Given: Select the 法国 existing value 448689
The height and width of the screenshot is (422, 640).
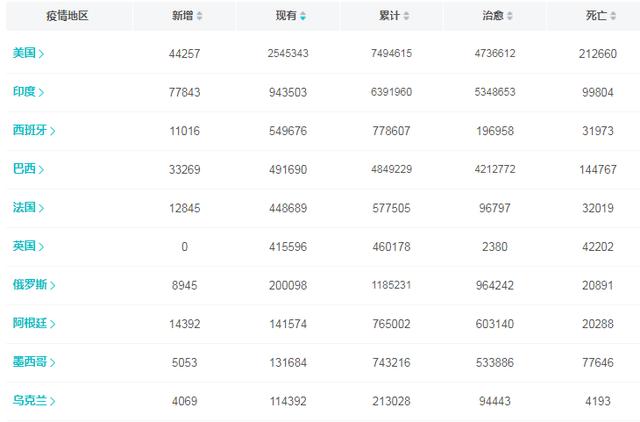Looking at the screenshot, I should point(288,208).
